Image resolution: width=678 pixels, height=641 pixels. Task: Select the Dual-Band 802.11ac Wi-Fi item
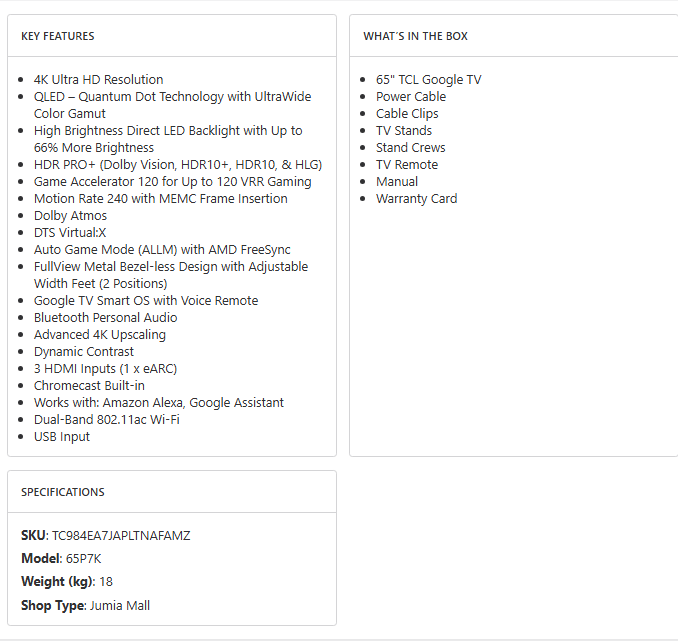pos(106,419)
